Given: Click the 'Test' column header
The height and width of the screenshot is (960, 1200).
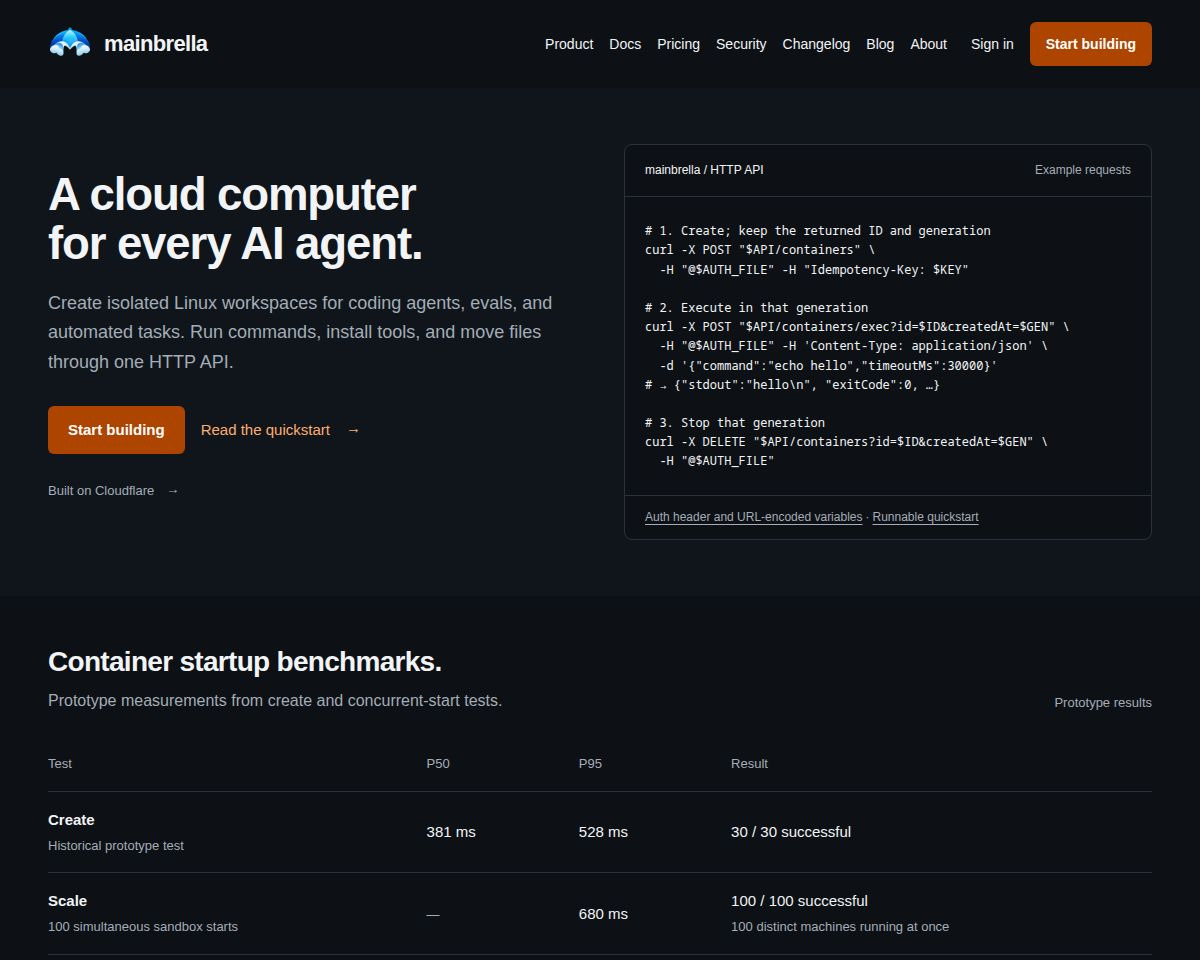Looking at the screenshot, I should [x=60, y=764].
